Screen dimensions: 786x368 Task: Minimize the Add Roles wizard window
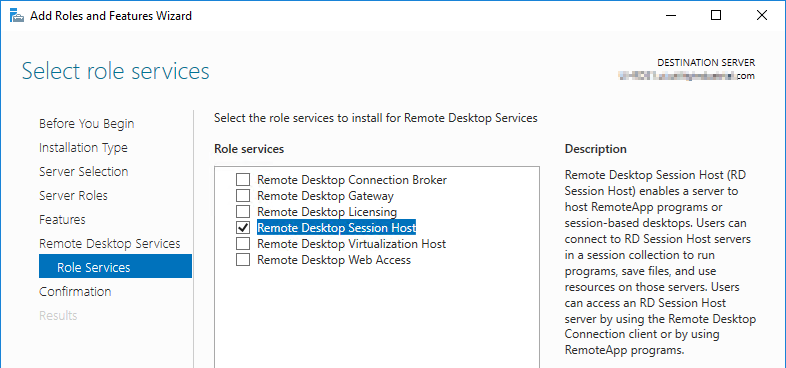click(670, 16)
